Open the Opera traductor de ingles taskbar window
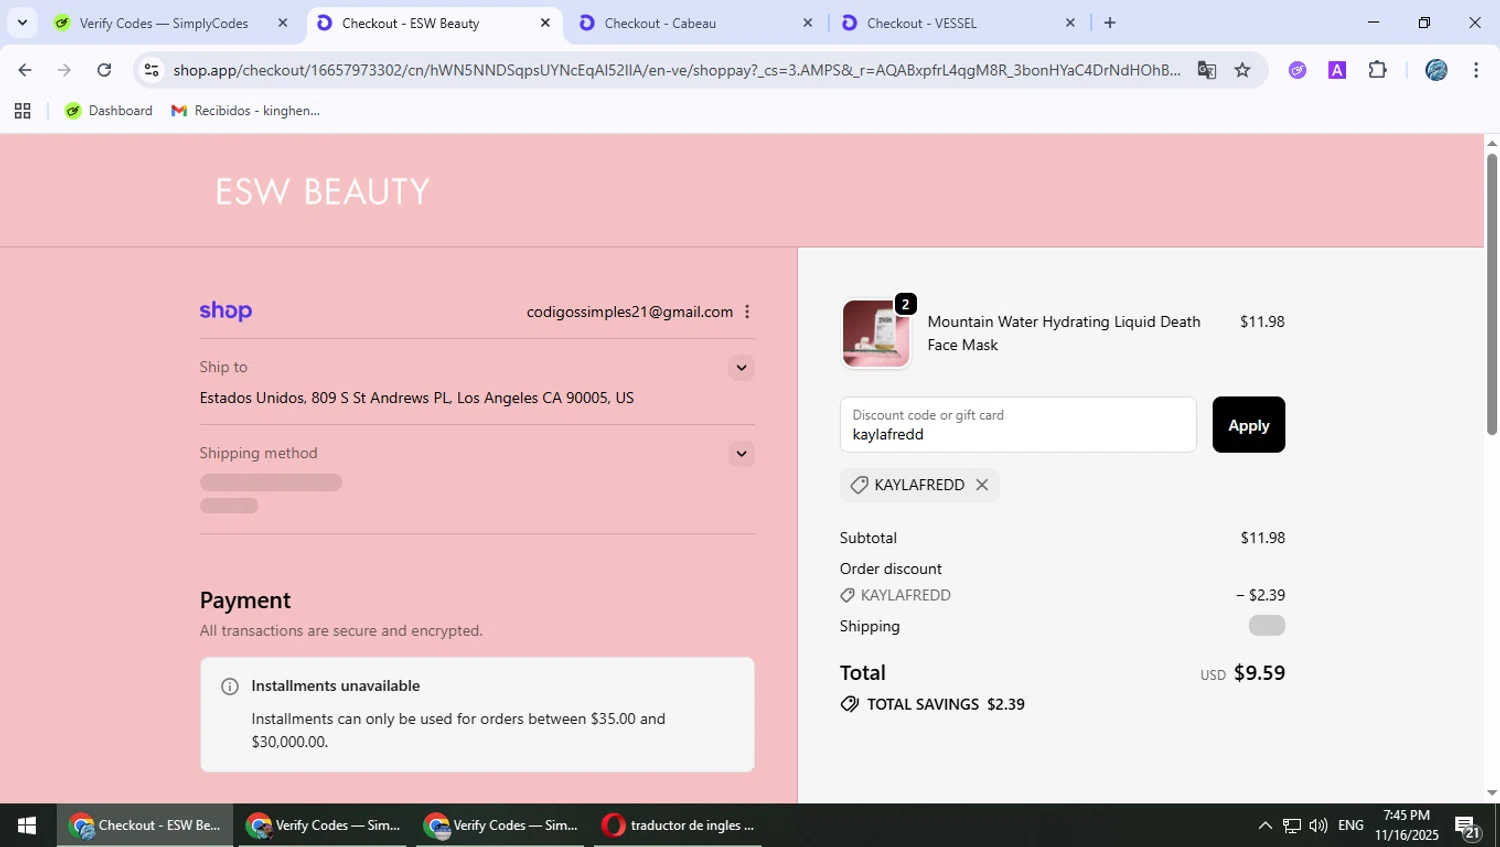Screen dimensions: 1500x847 tap(680, 826)
